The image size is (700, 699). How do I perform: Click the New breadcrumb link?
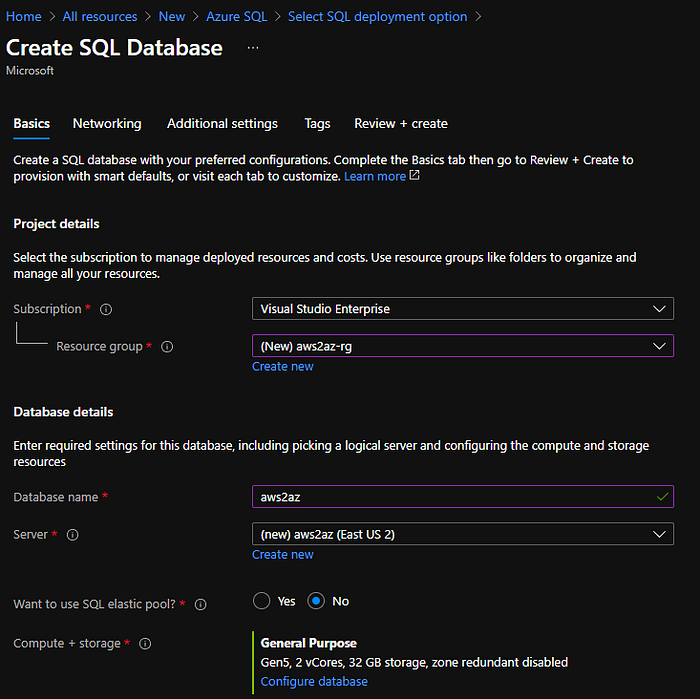(172, 17)
